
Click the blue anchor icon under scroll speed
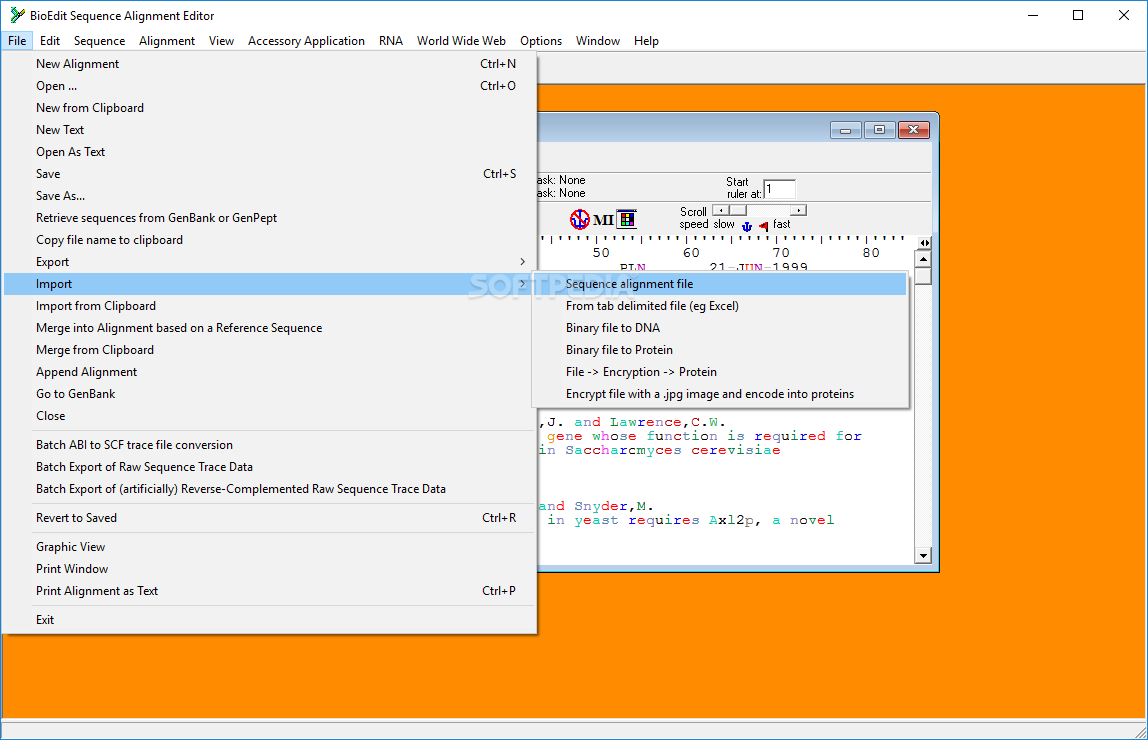tap(747, 226)
